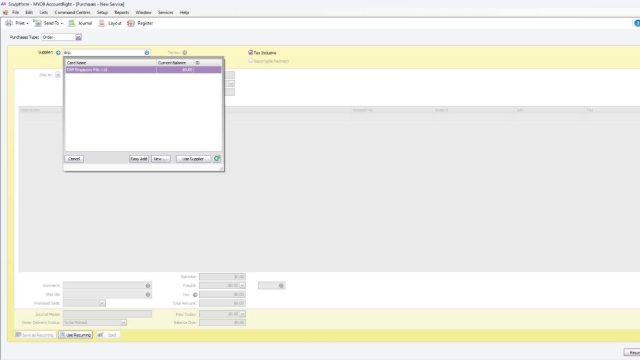This screenshot has height=360, width=640.
Task: Click the Card Name column header
Action: tap(111, 63)
